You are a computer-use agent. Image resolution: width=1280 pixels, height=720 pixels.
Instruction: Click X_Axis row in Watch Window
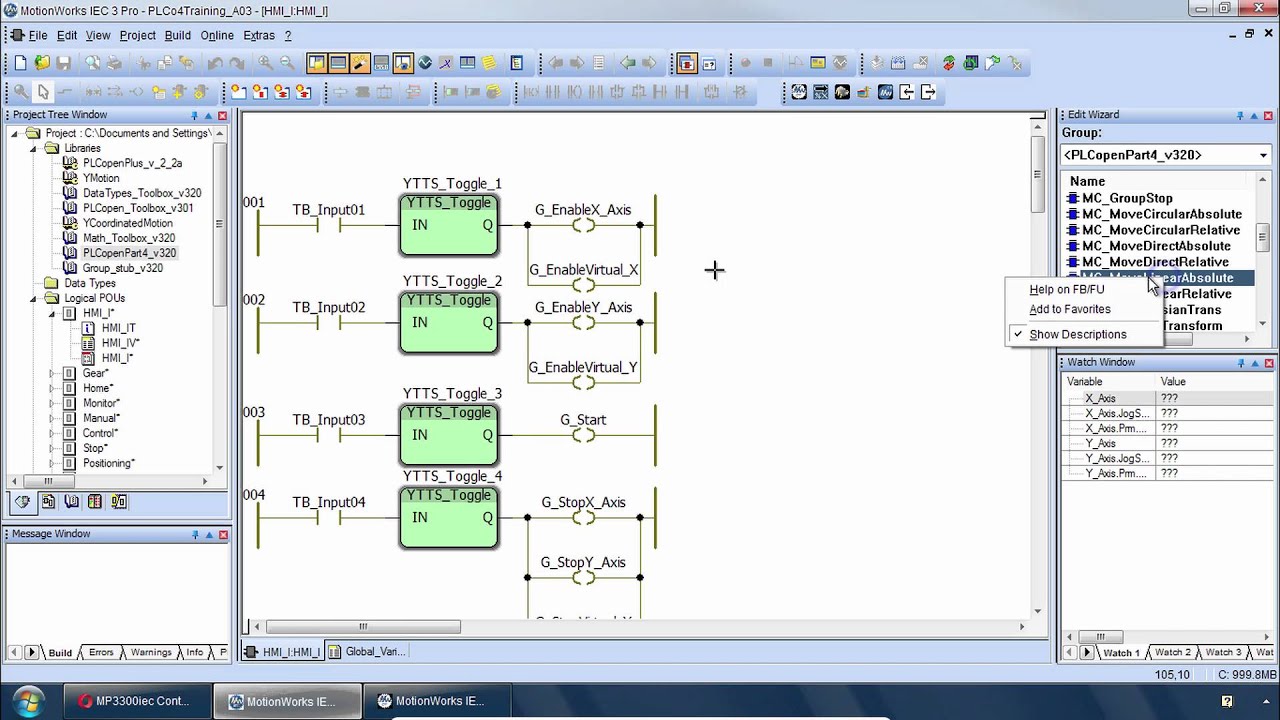tap(1166, 398)
